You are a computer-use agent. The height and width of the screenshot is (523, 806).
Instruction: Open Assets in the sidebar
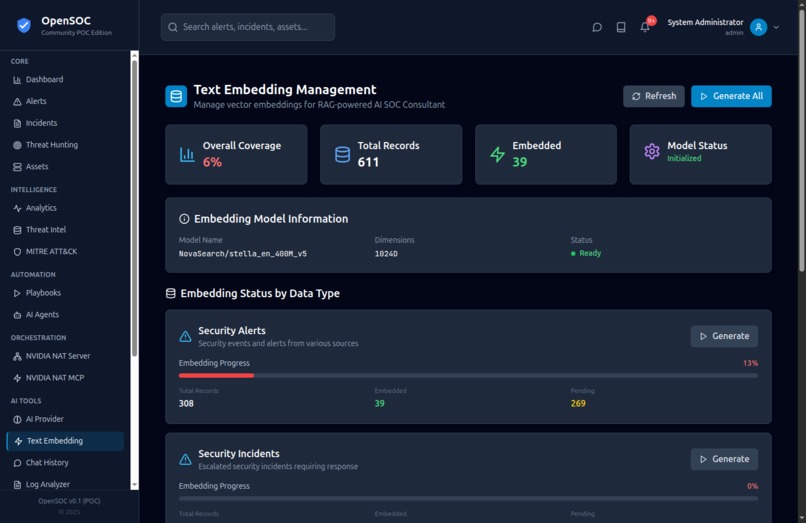tap(65, 167)
